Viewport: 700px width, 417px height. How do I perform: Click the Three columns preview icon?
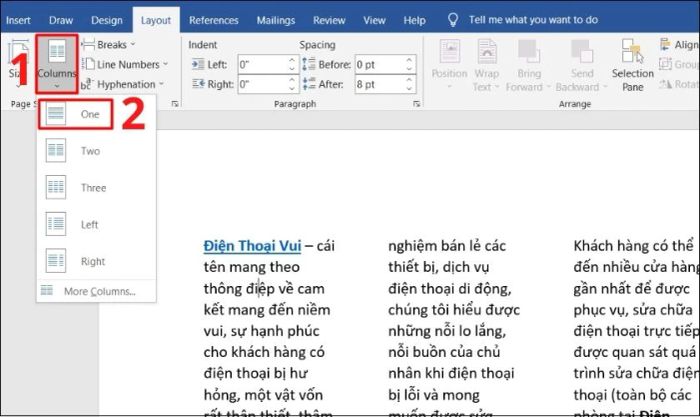point(56,187)
